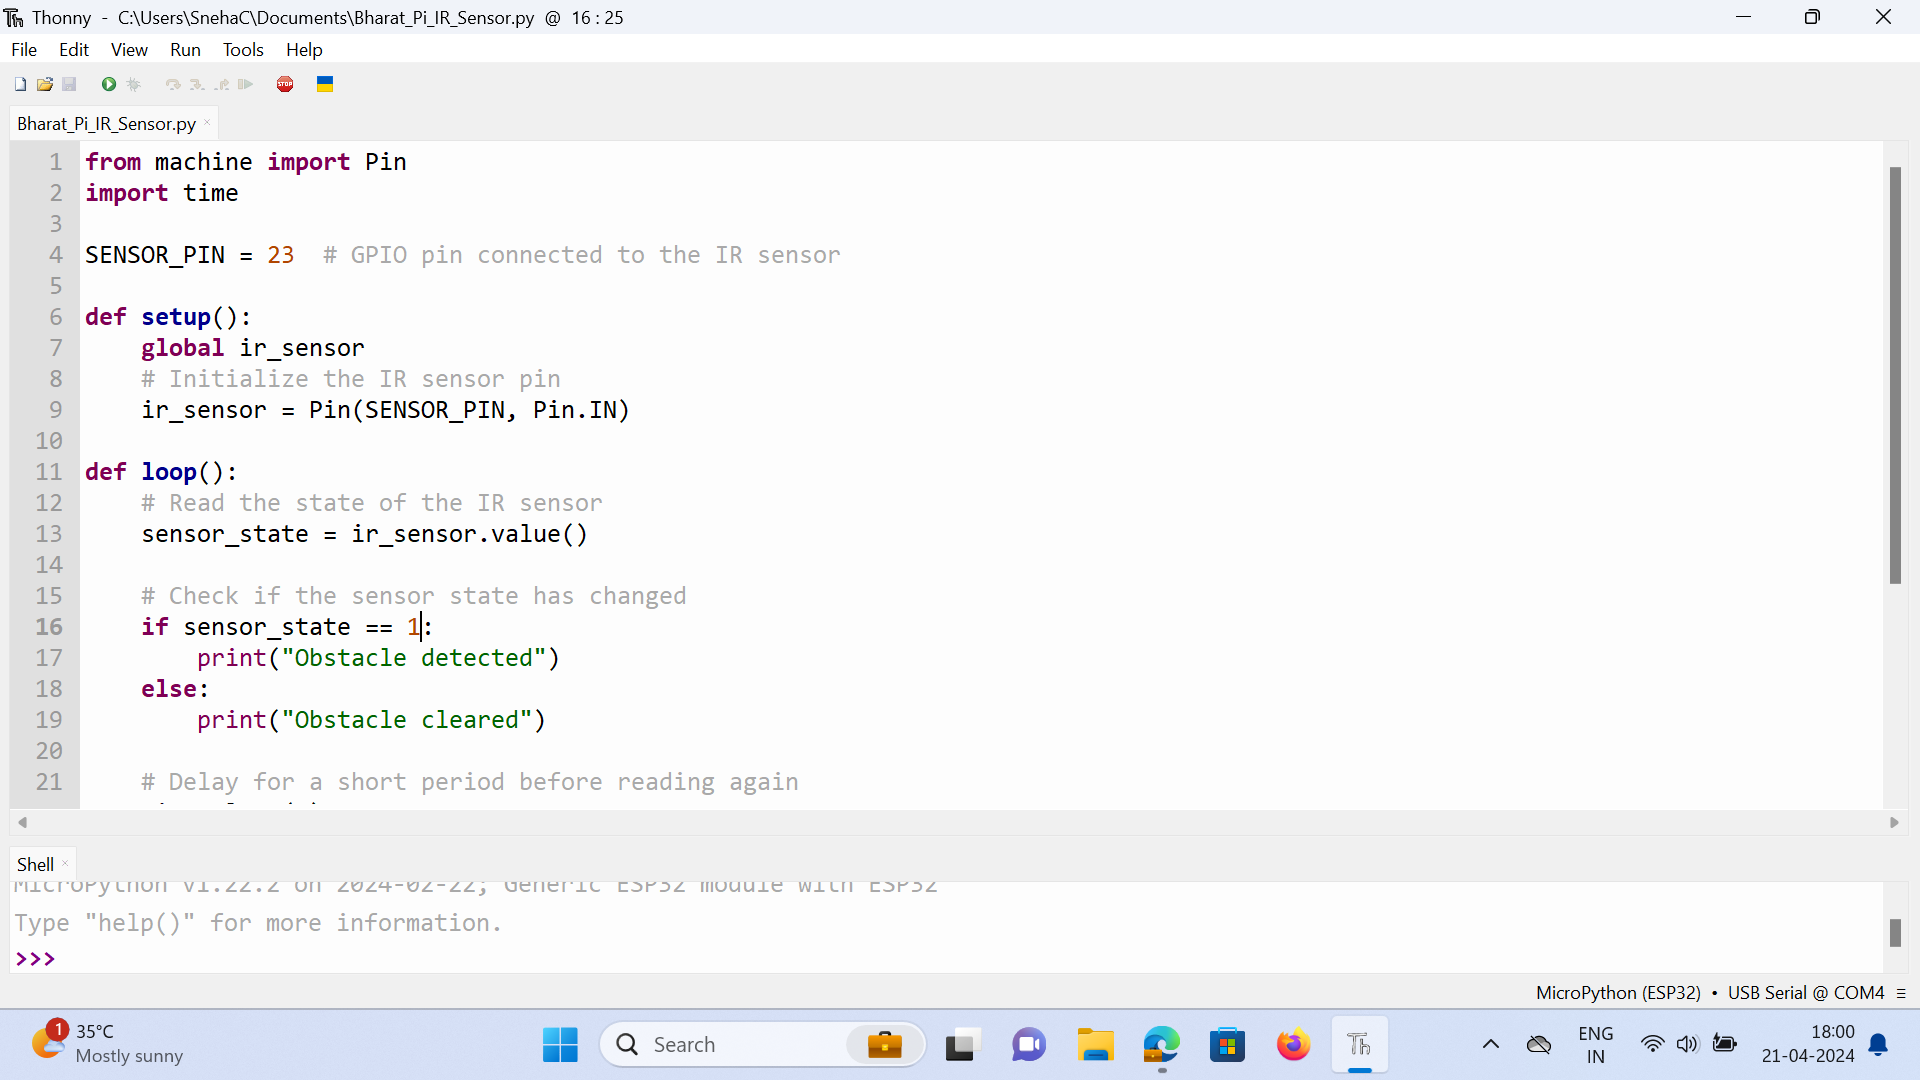
Task: Click the Resume execution icon
Action: pos(245,83)
